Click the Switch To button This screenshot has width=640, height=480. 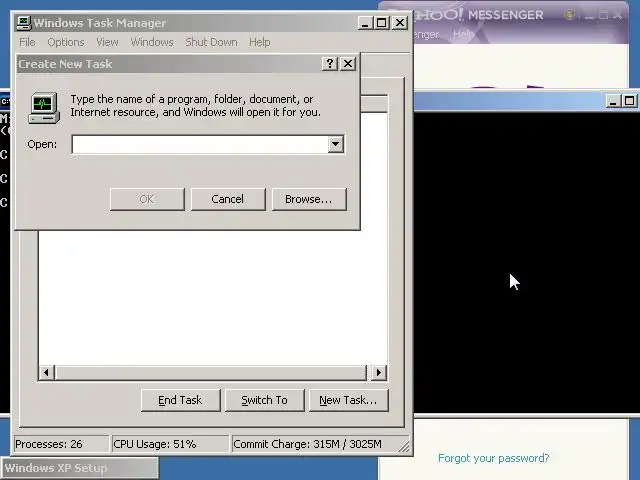coord(264,400)
